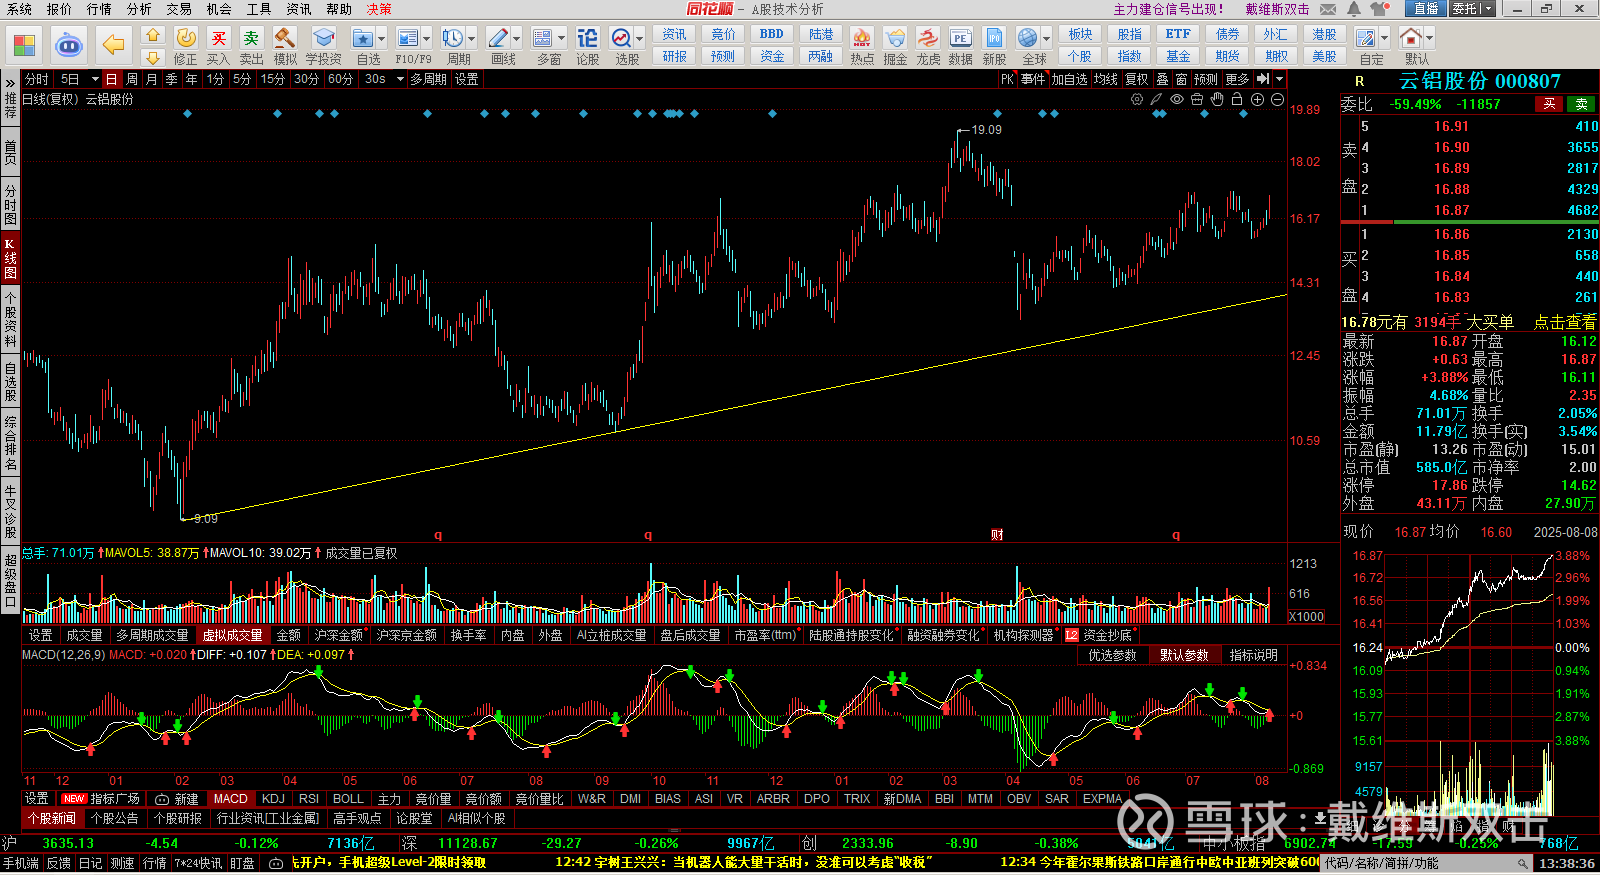The width and height of the screenshot is (1600, 875).
Task: Click the 港股 Hong Kong stocks button
Action: click(1325, 34)
